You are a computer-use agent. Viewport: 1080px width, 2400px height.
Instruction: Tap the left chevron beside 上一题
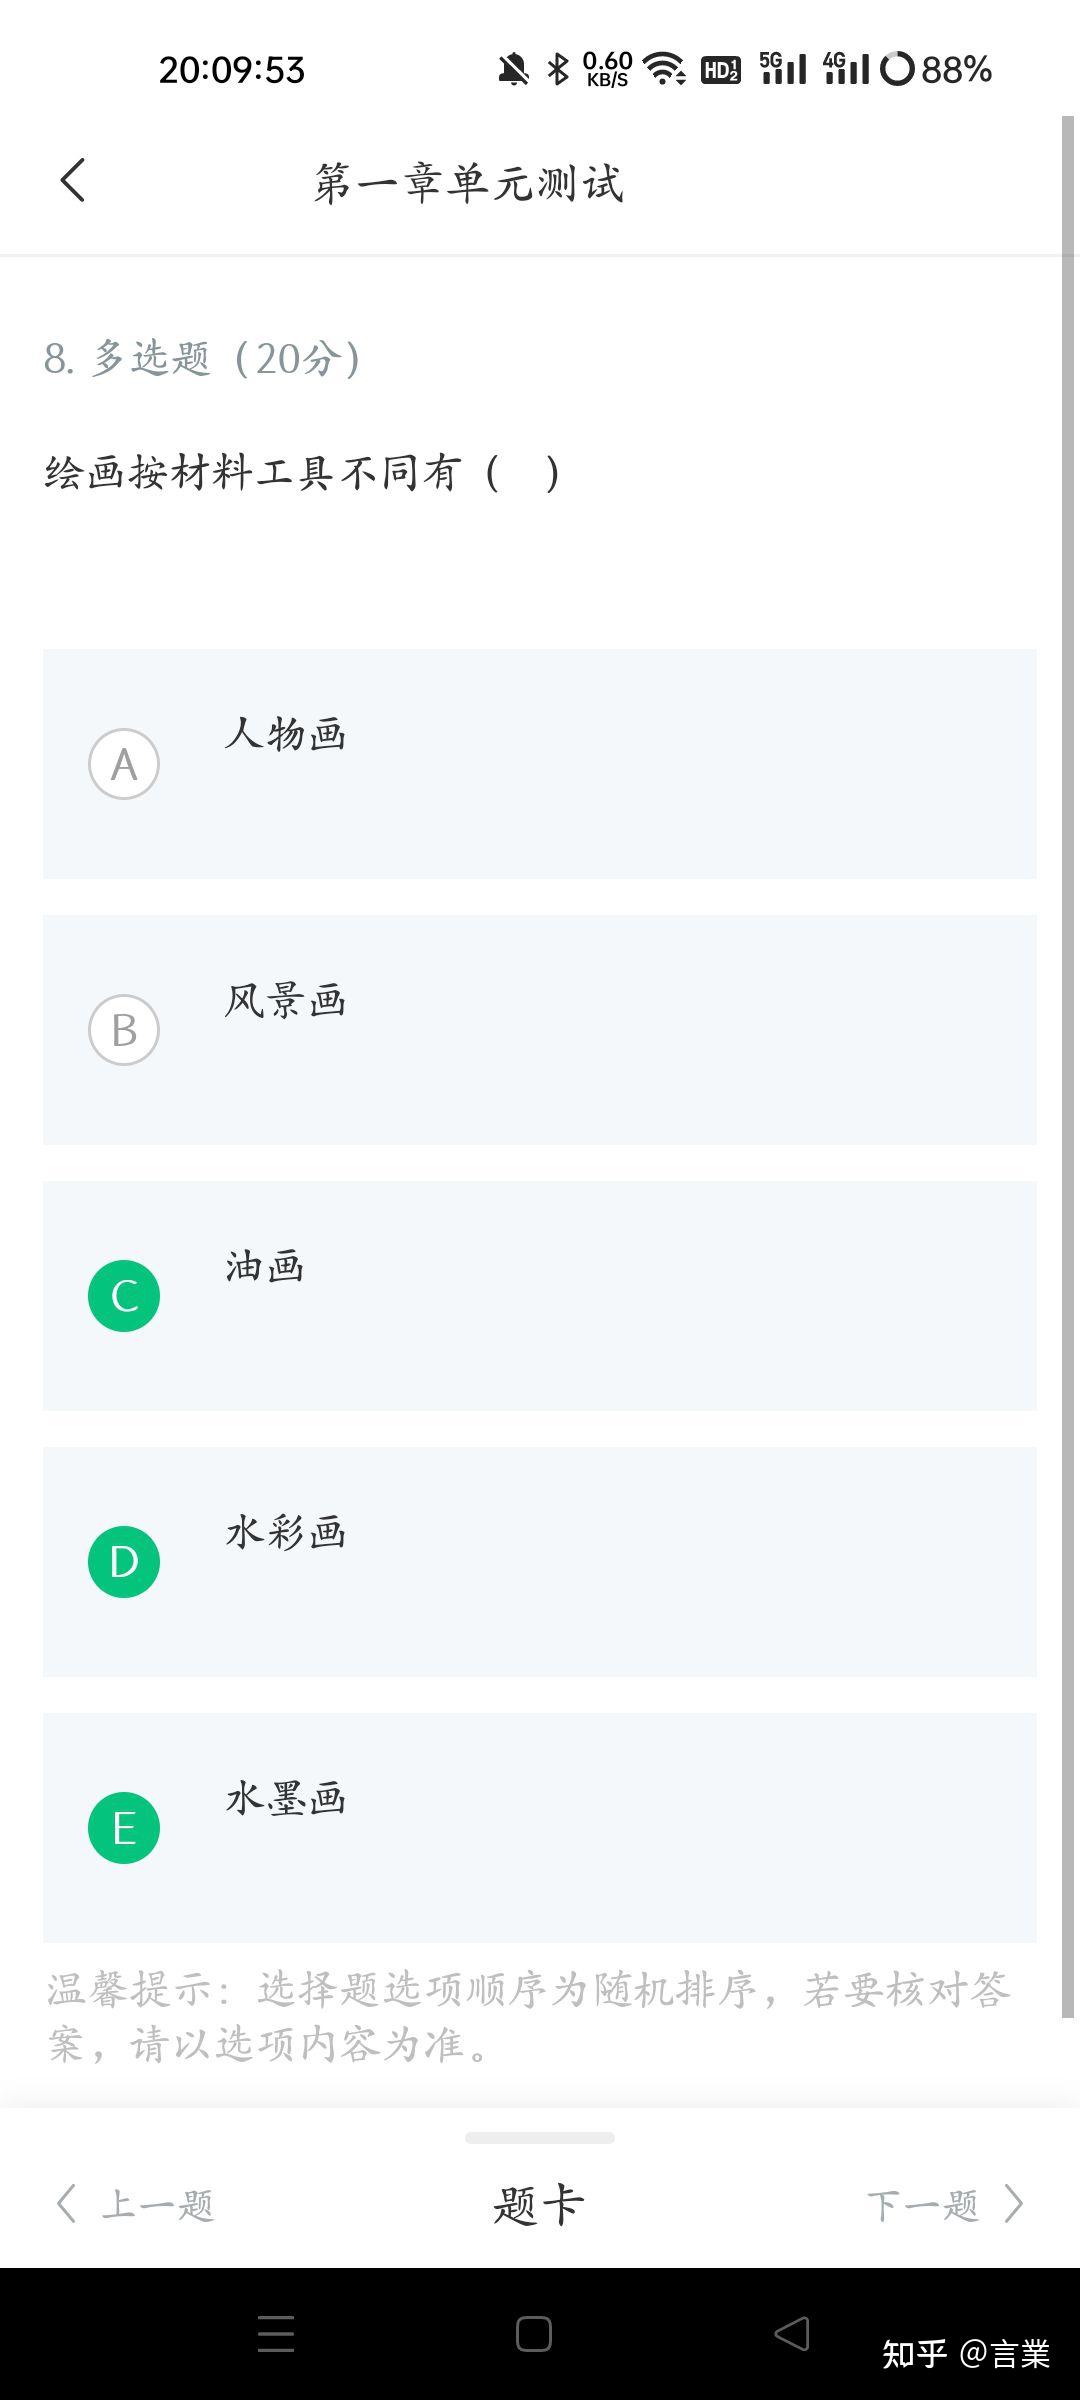[66, 2204]
